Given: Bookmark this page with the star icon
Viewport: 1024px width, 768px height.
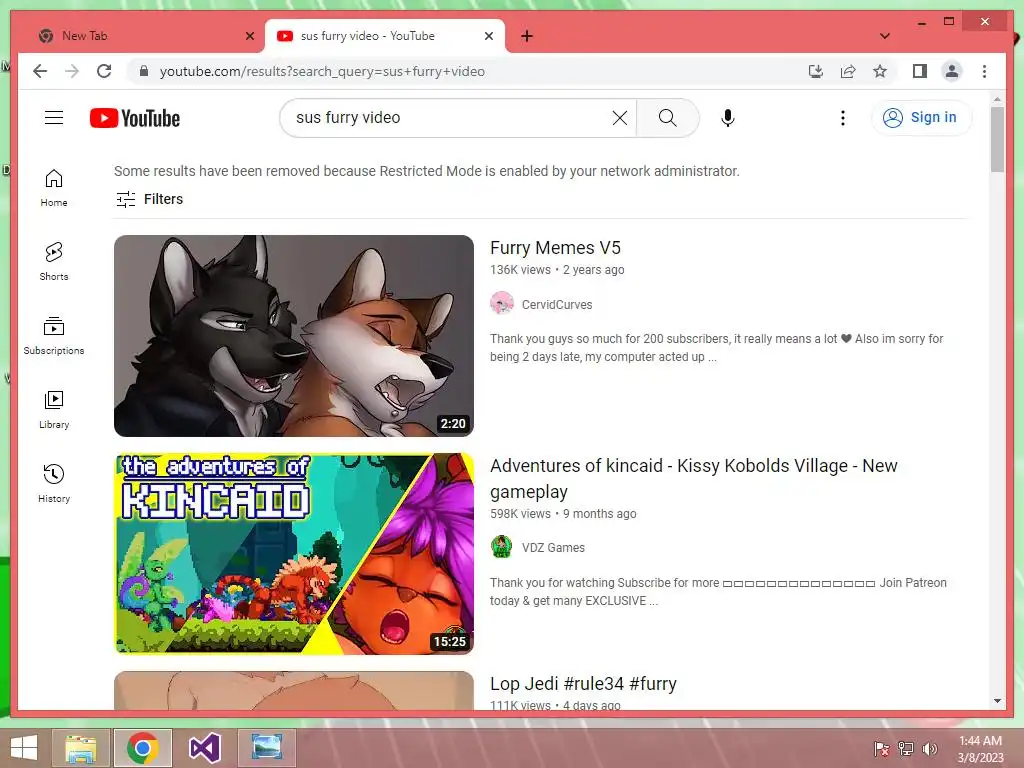Looking at the screenshot, I should pos(880,71).
